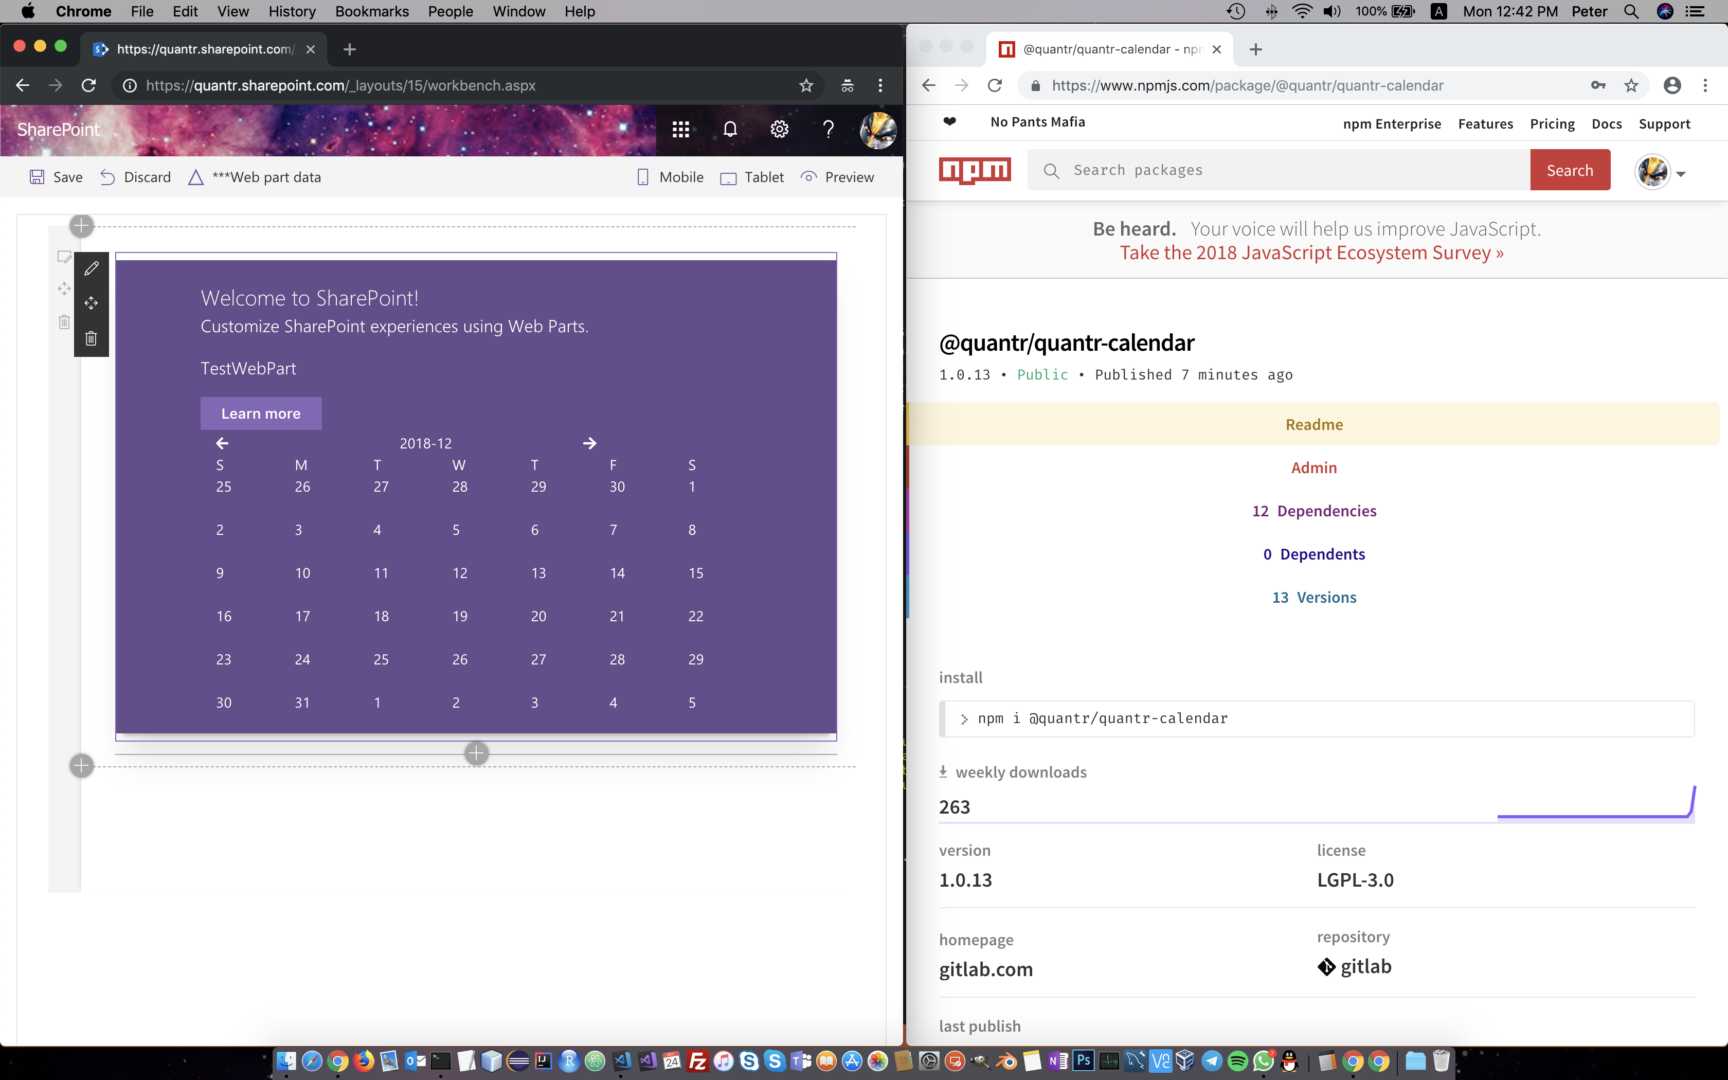Open Chrome's three-dot menu

[1706, 85]
